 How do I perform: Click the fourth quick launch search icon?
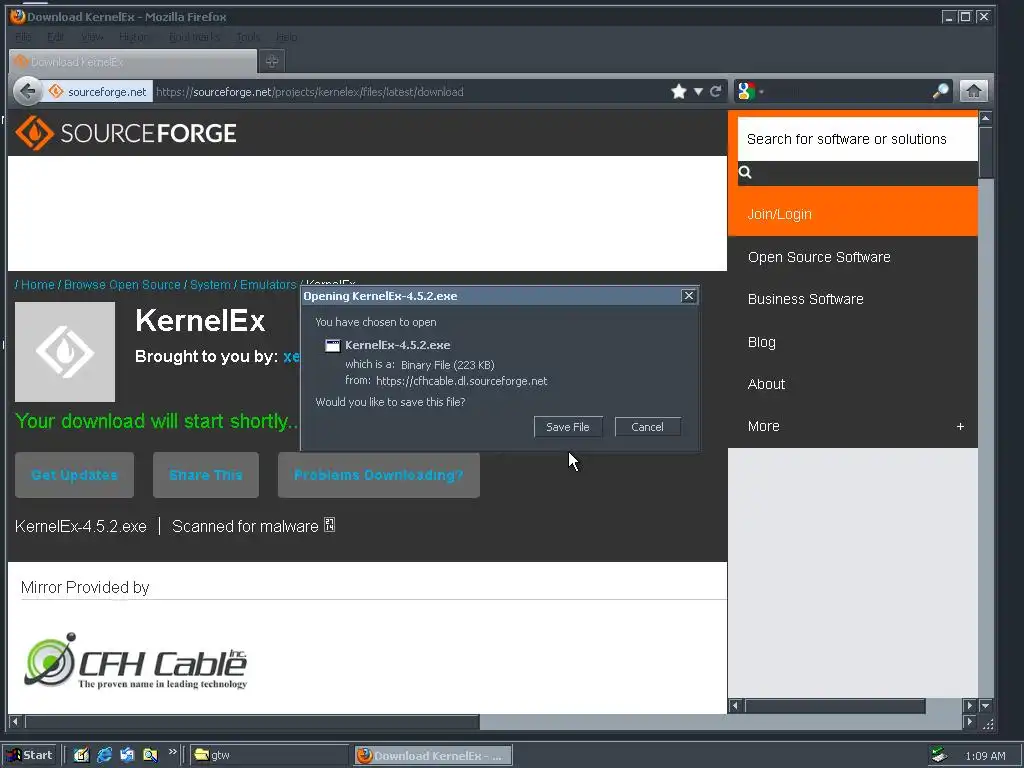(x=150, y=755)
